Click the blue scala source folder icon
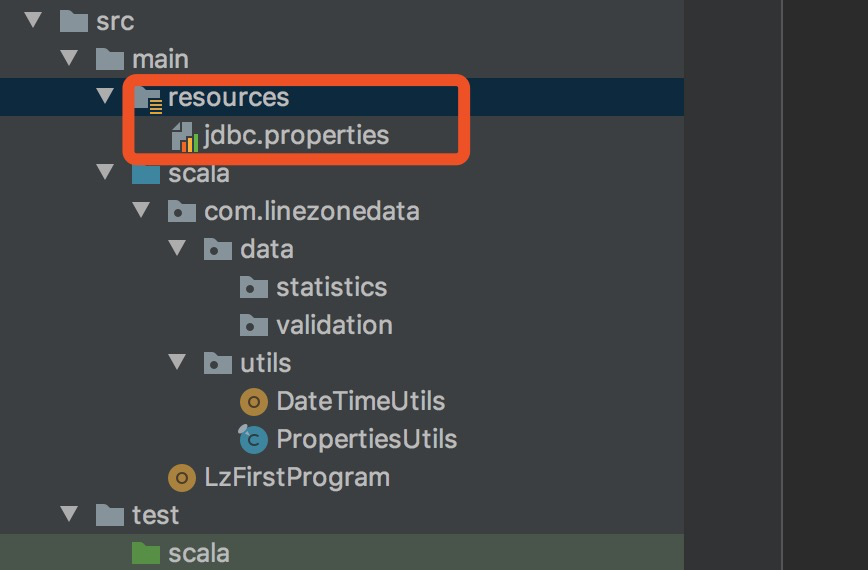The image size is (868, 570). pyautogui.click(x=146, y=173)
